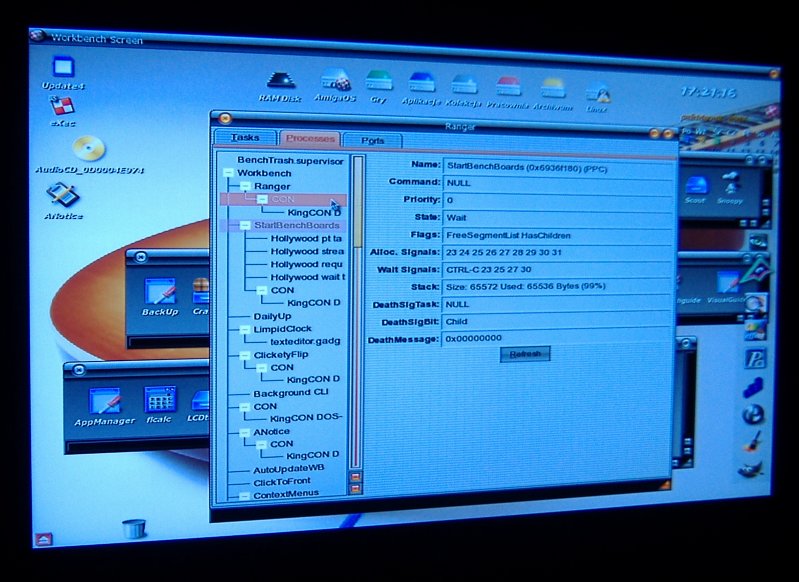
Task: Open the Linux volume icon
Action: pyautogui.click(x=597, y=98)
